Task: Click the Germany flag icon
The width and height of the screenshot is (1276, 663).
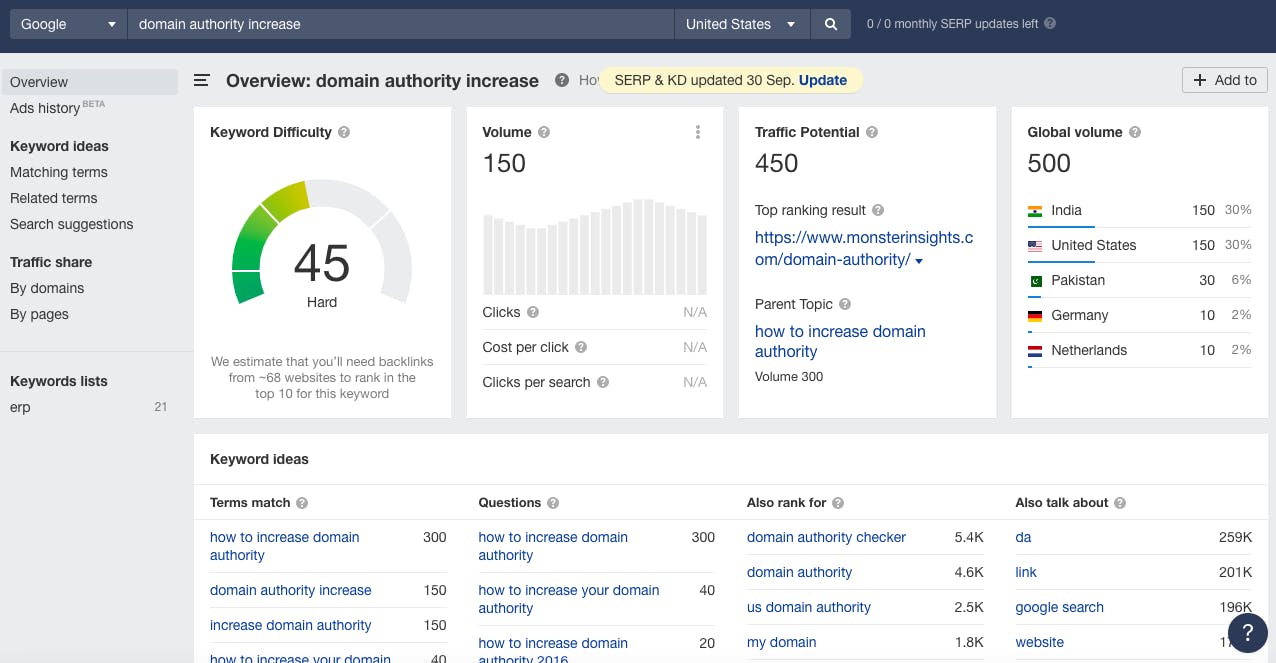Action: point(1035,315)
